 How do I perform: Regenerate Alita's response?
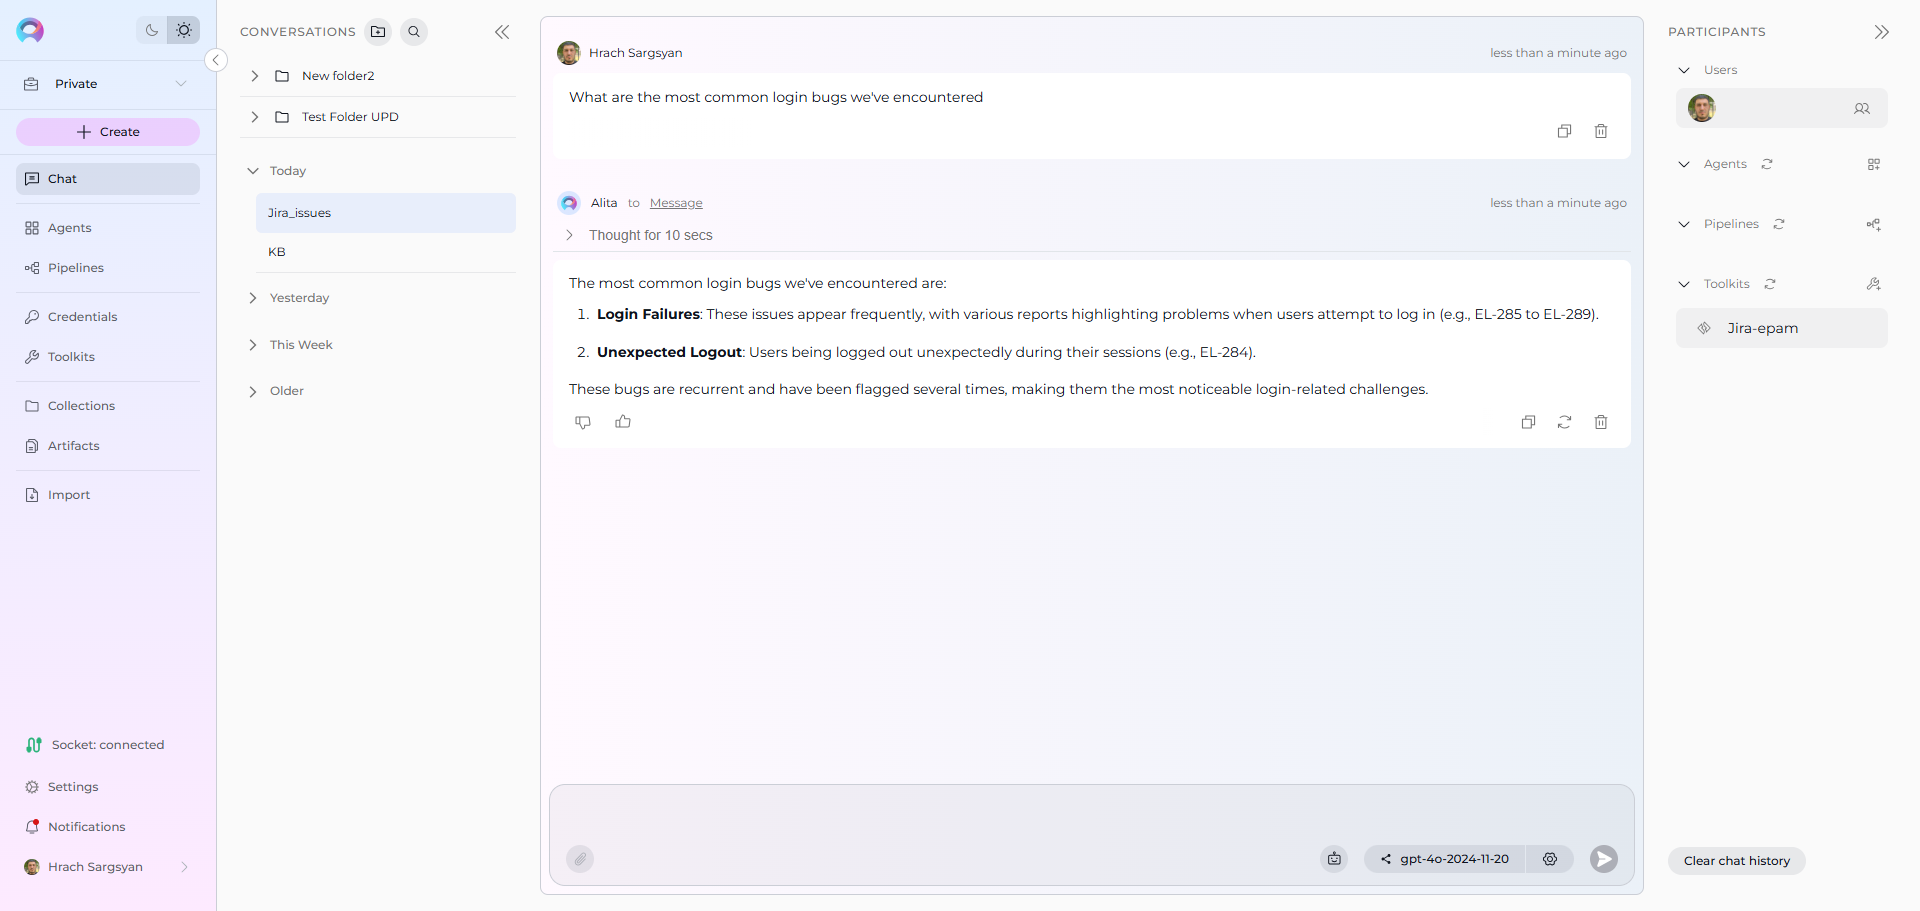[x=1564, y=422]
